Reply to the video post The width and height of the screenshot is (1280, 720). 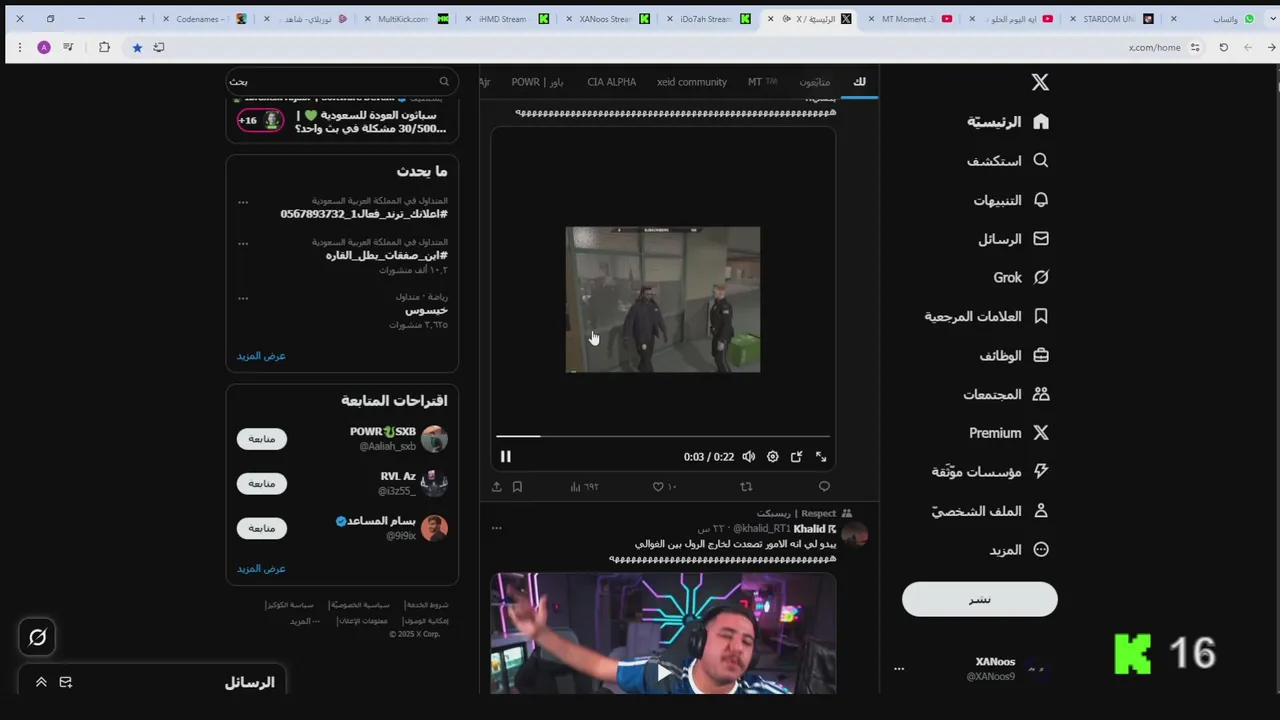point(824,487)
